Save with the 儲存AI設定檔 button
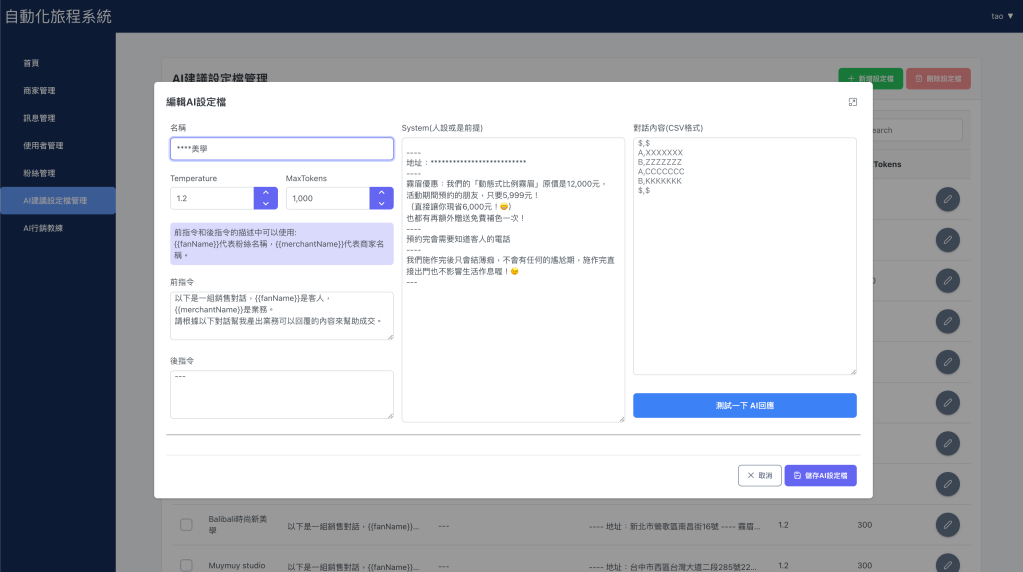 [x=820, y=476]
